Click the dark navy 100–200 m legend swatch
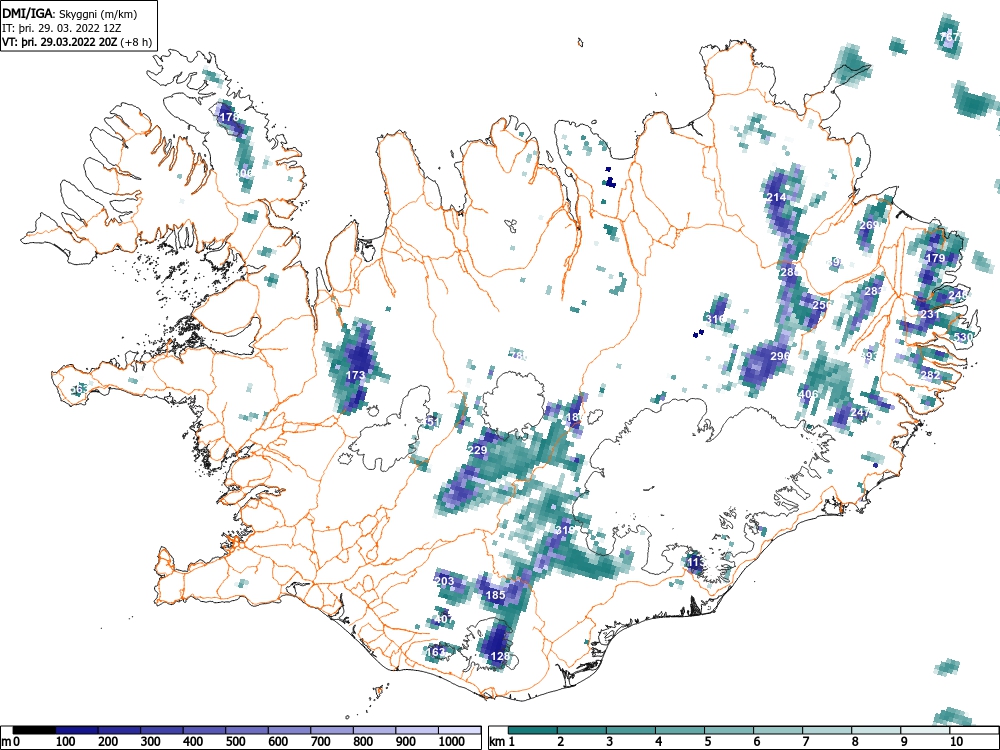Image resolution: width=1000 pixels, height=750 pixels. 77,730
